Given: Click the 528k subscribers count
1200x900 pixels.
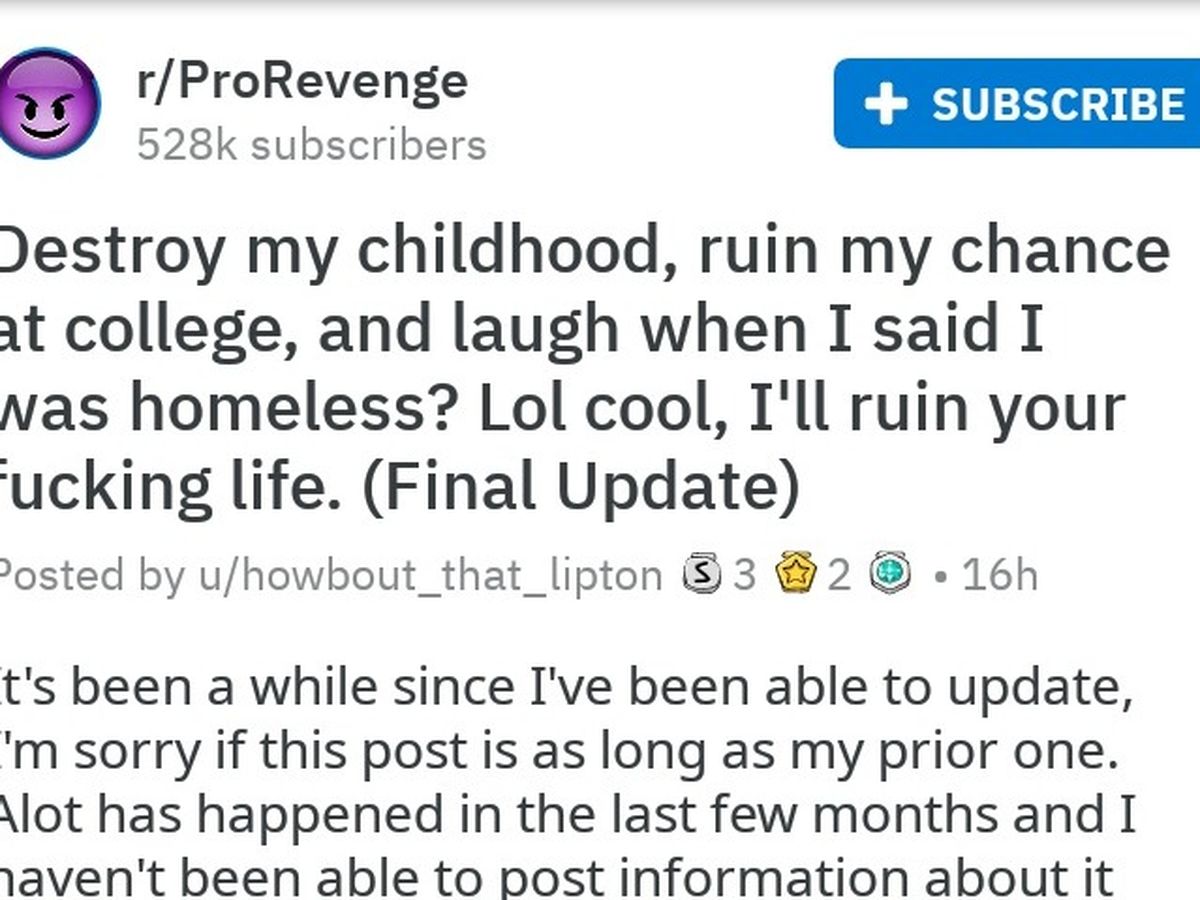Looking at the screenshot, I should coord(311,145).
